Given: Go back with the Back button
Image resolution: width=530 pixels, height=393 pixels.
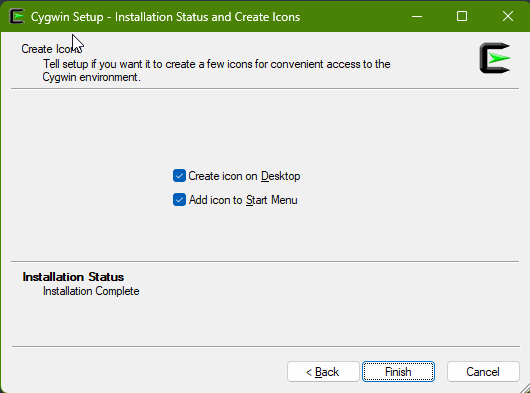Looking at the screenshot, I should [x=323, y=372].
